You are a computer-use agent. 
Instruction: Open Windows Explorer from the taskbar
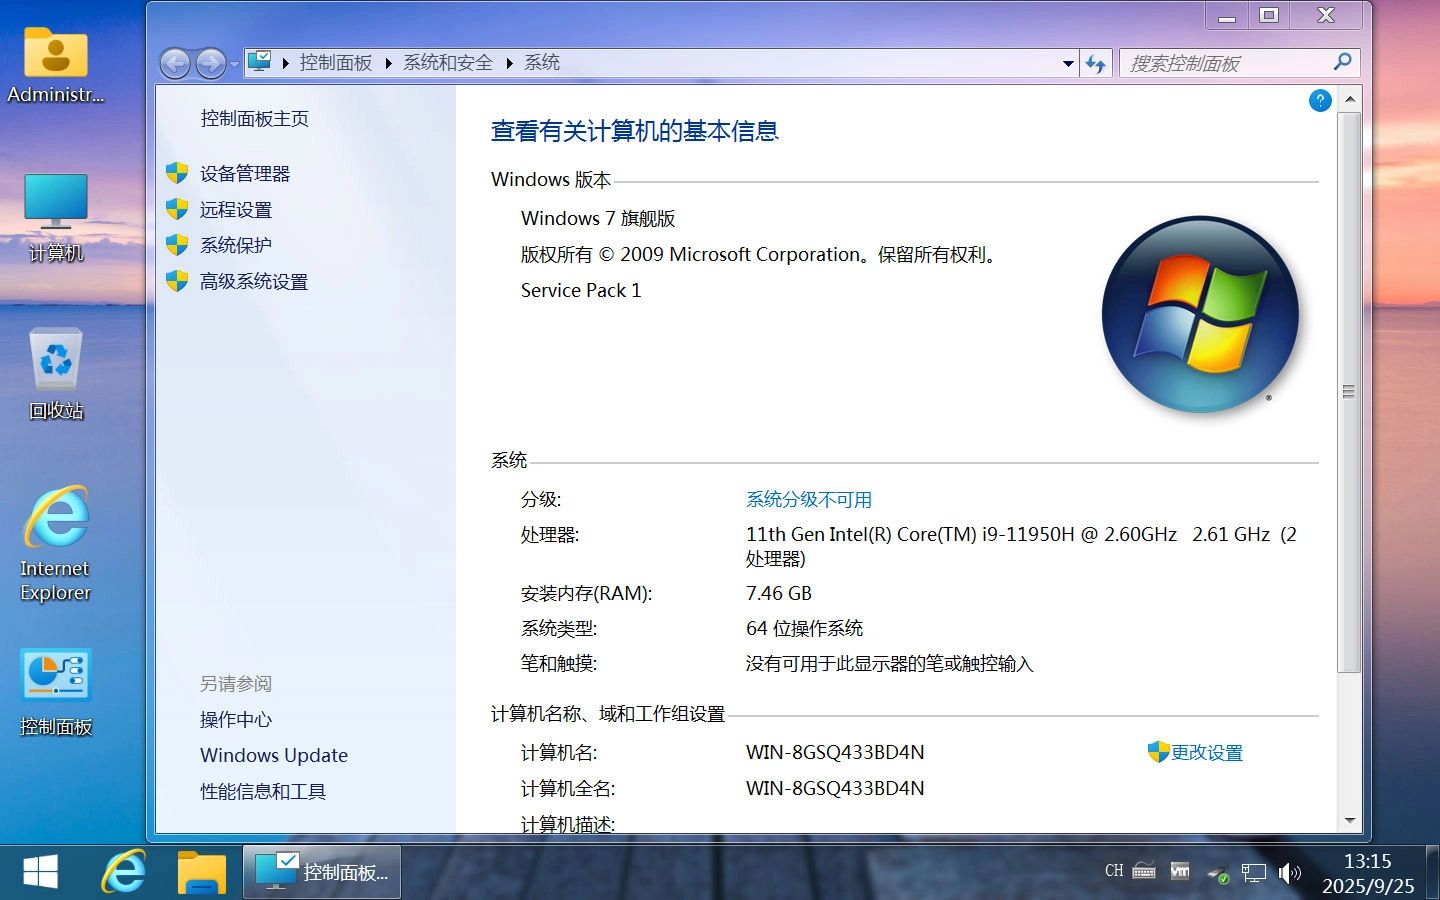click(200, 871)
